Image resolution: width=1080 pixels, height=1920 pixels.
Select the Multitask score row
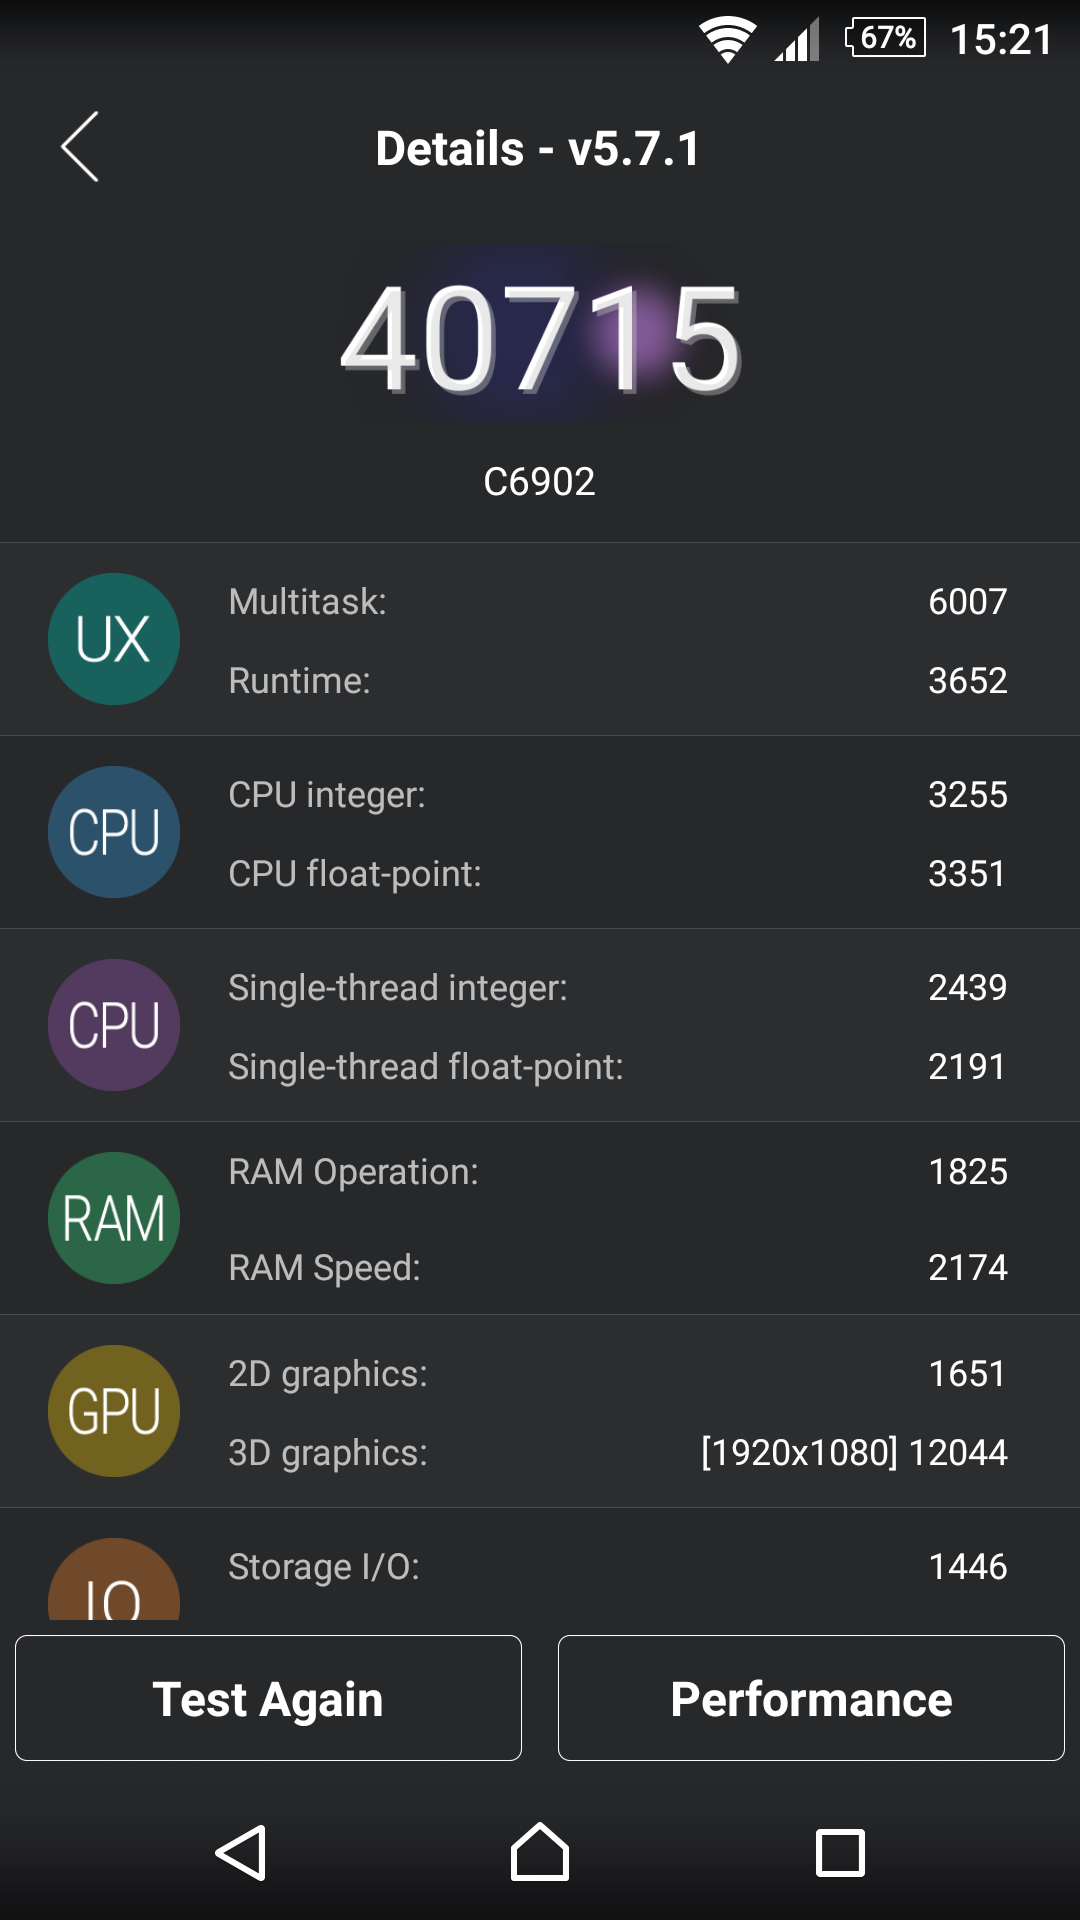tap(617, 602)
